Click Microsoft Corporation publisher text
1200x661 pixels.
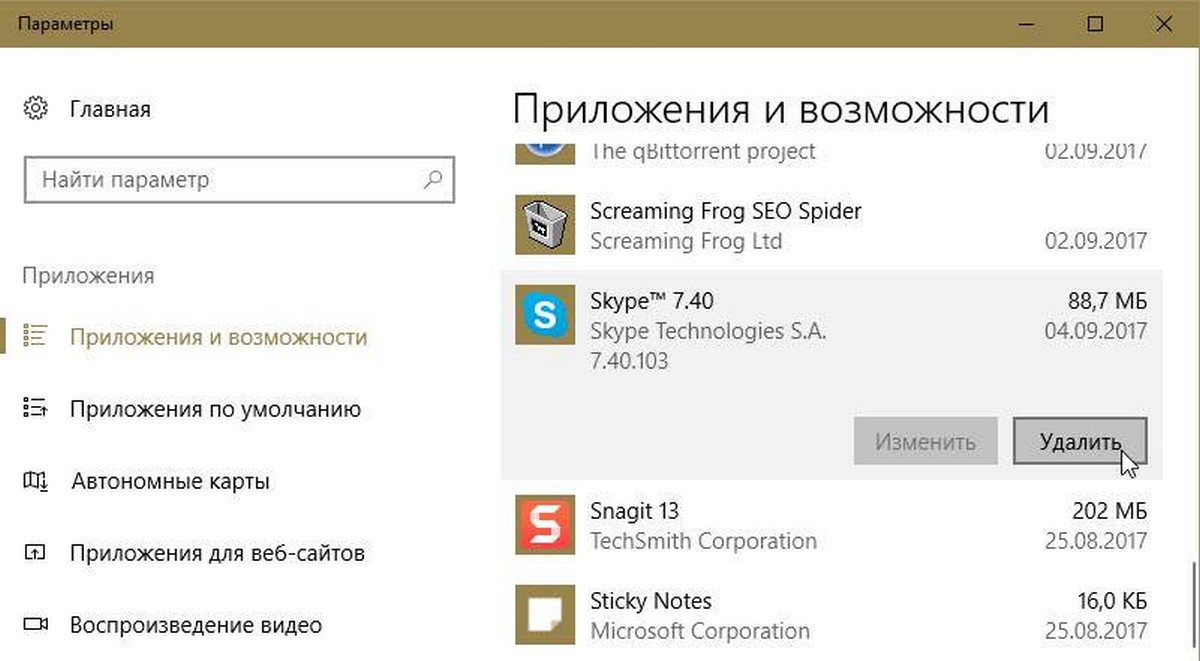click(x=700, y=631)
